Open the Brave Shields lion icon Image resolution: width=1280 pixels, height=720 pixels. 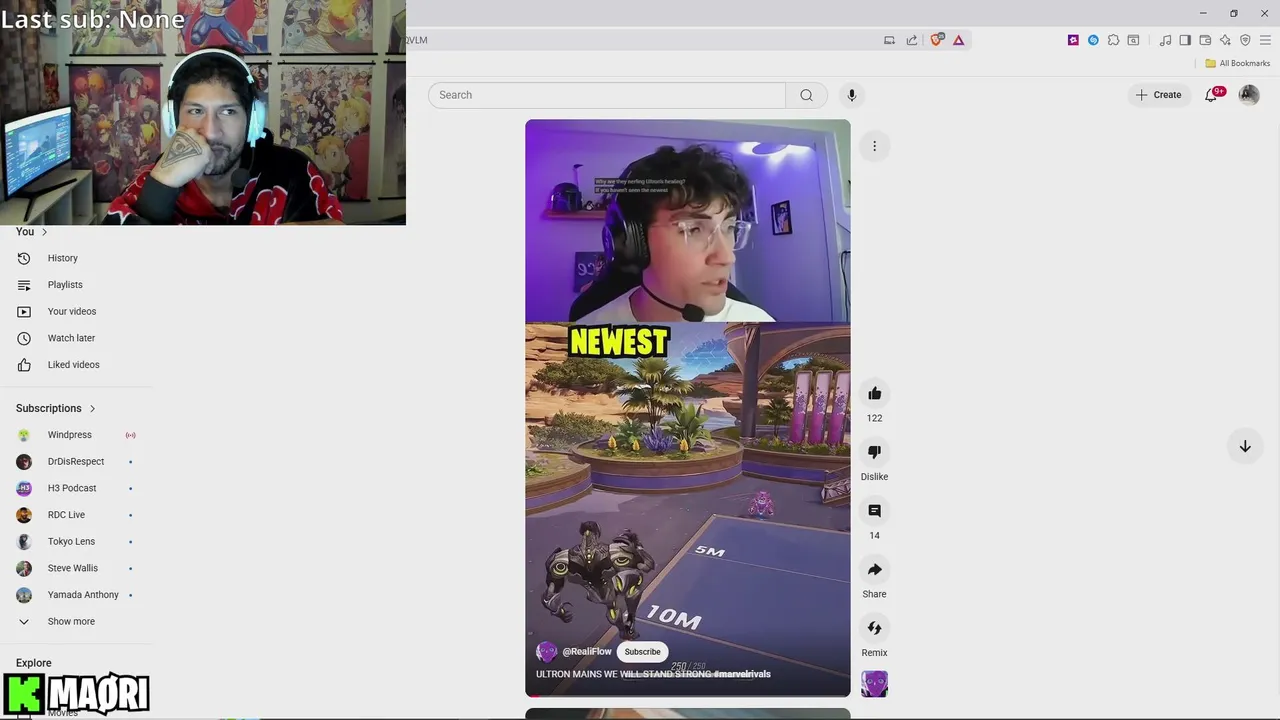pyautogui.click(x=937, y=40)
